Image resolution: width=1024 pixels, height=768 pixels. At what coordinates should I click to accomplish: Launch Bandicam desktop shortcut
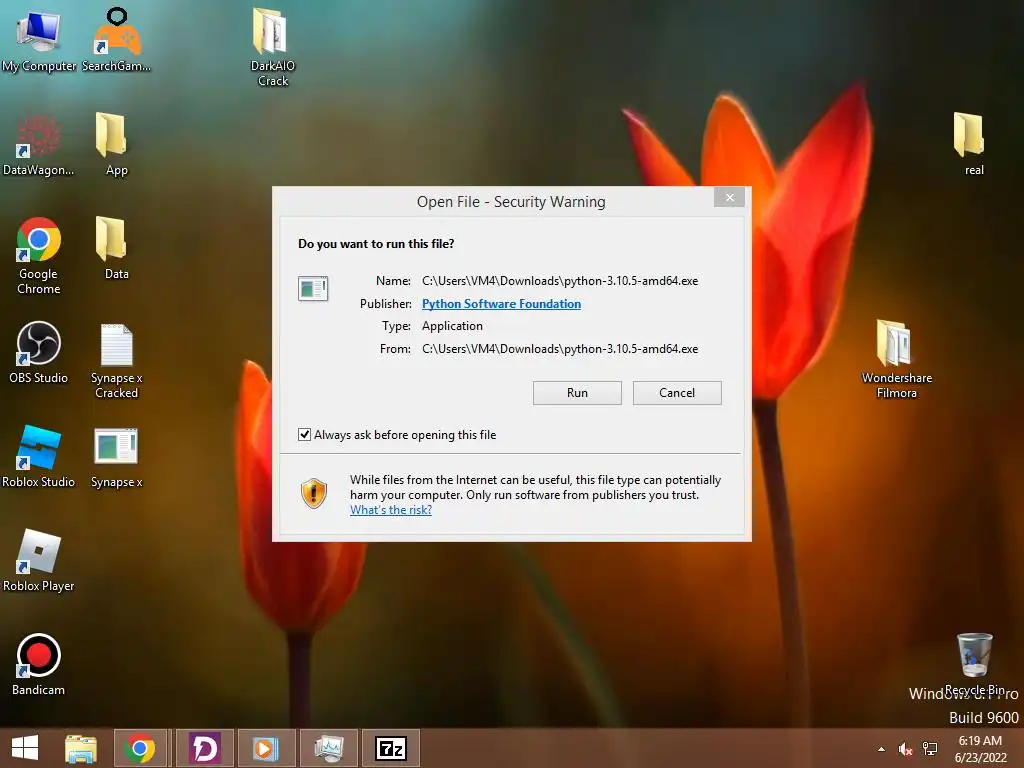39,664
